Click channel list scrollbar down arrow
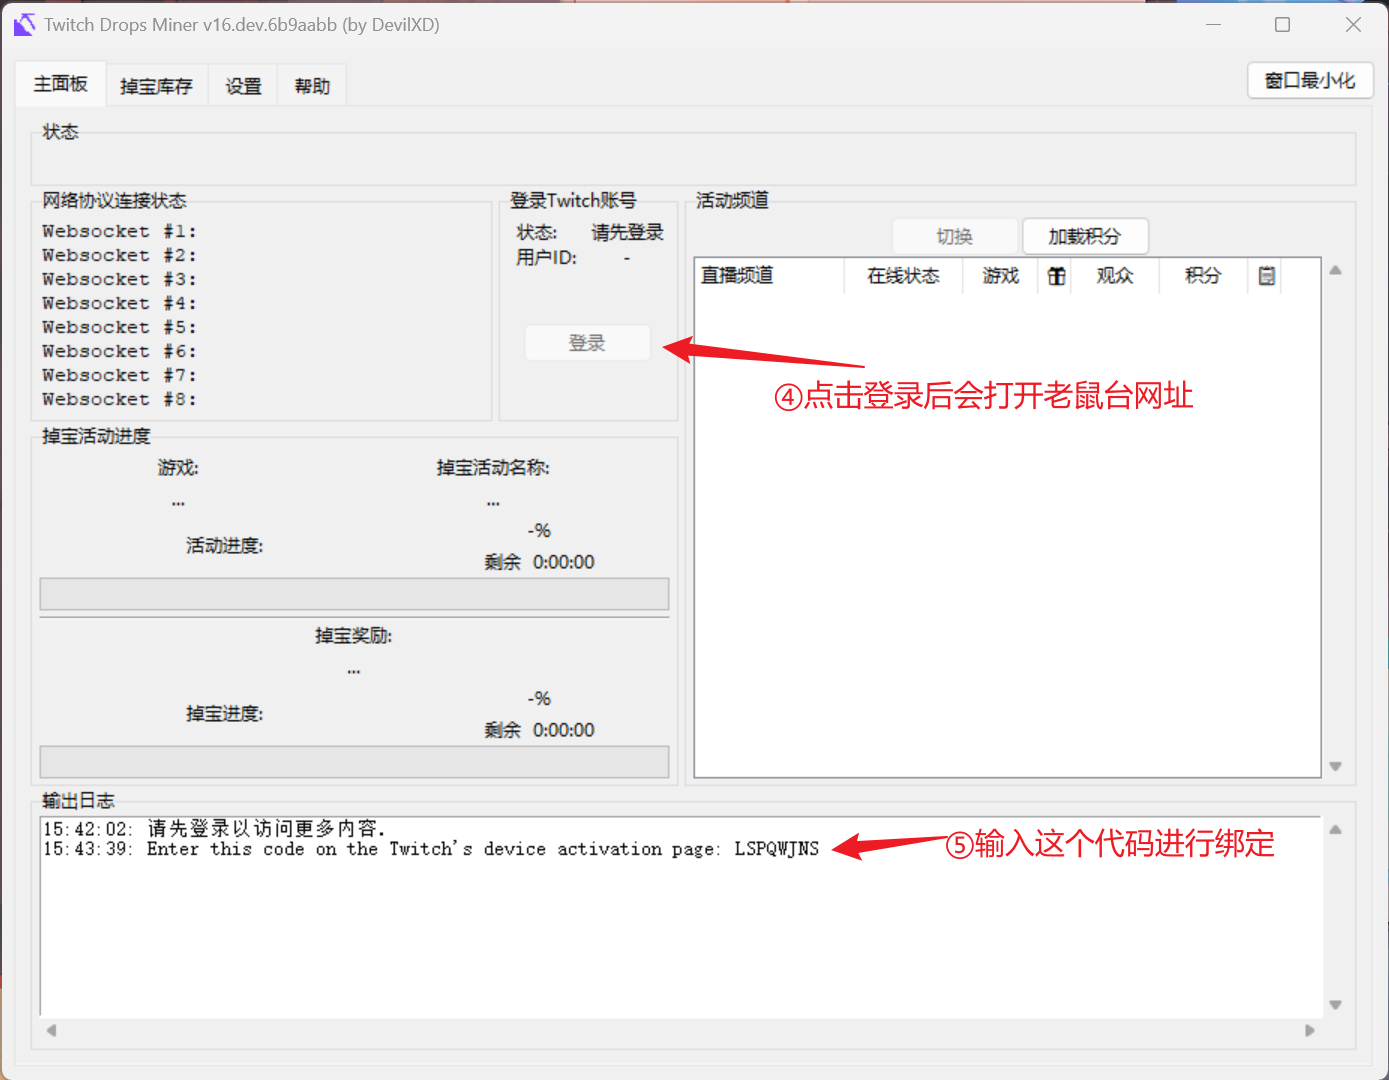Image resolution: width=1389 pixels, height=1080 pixels. click(1335, 767)
